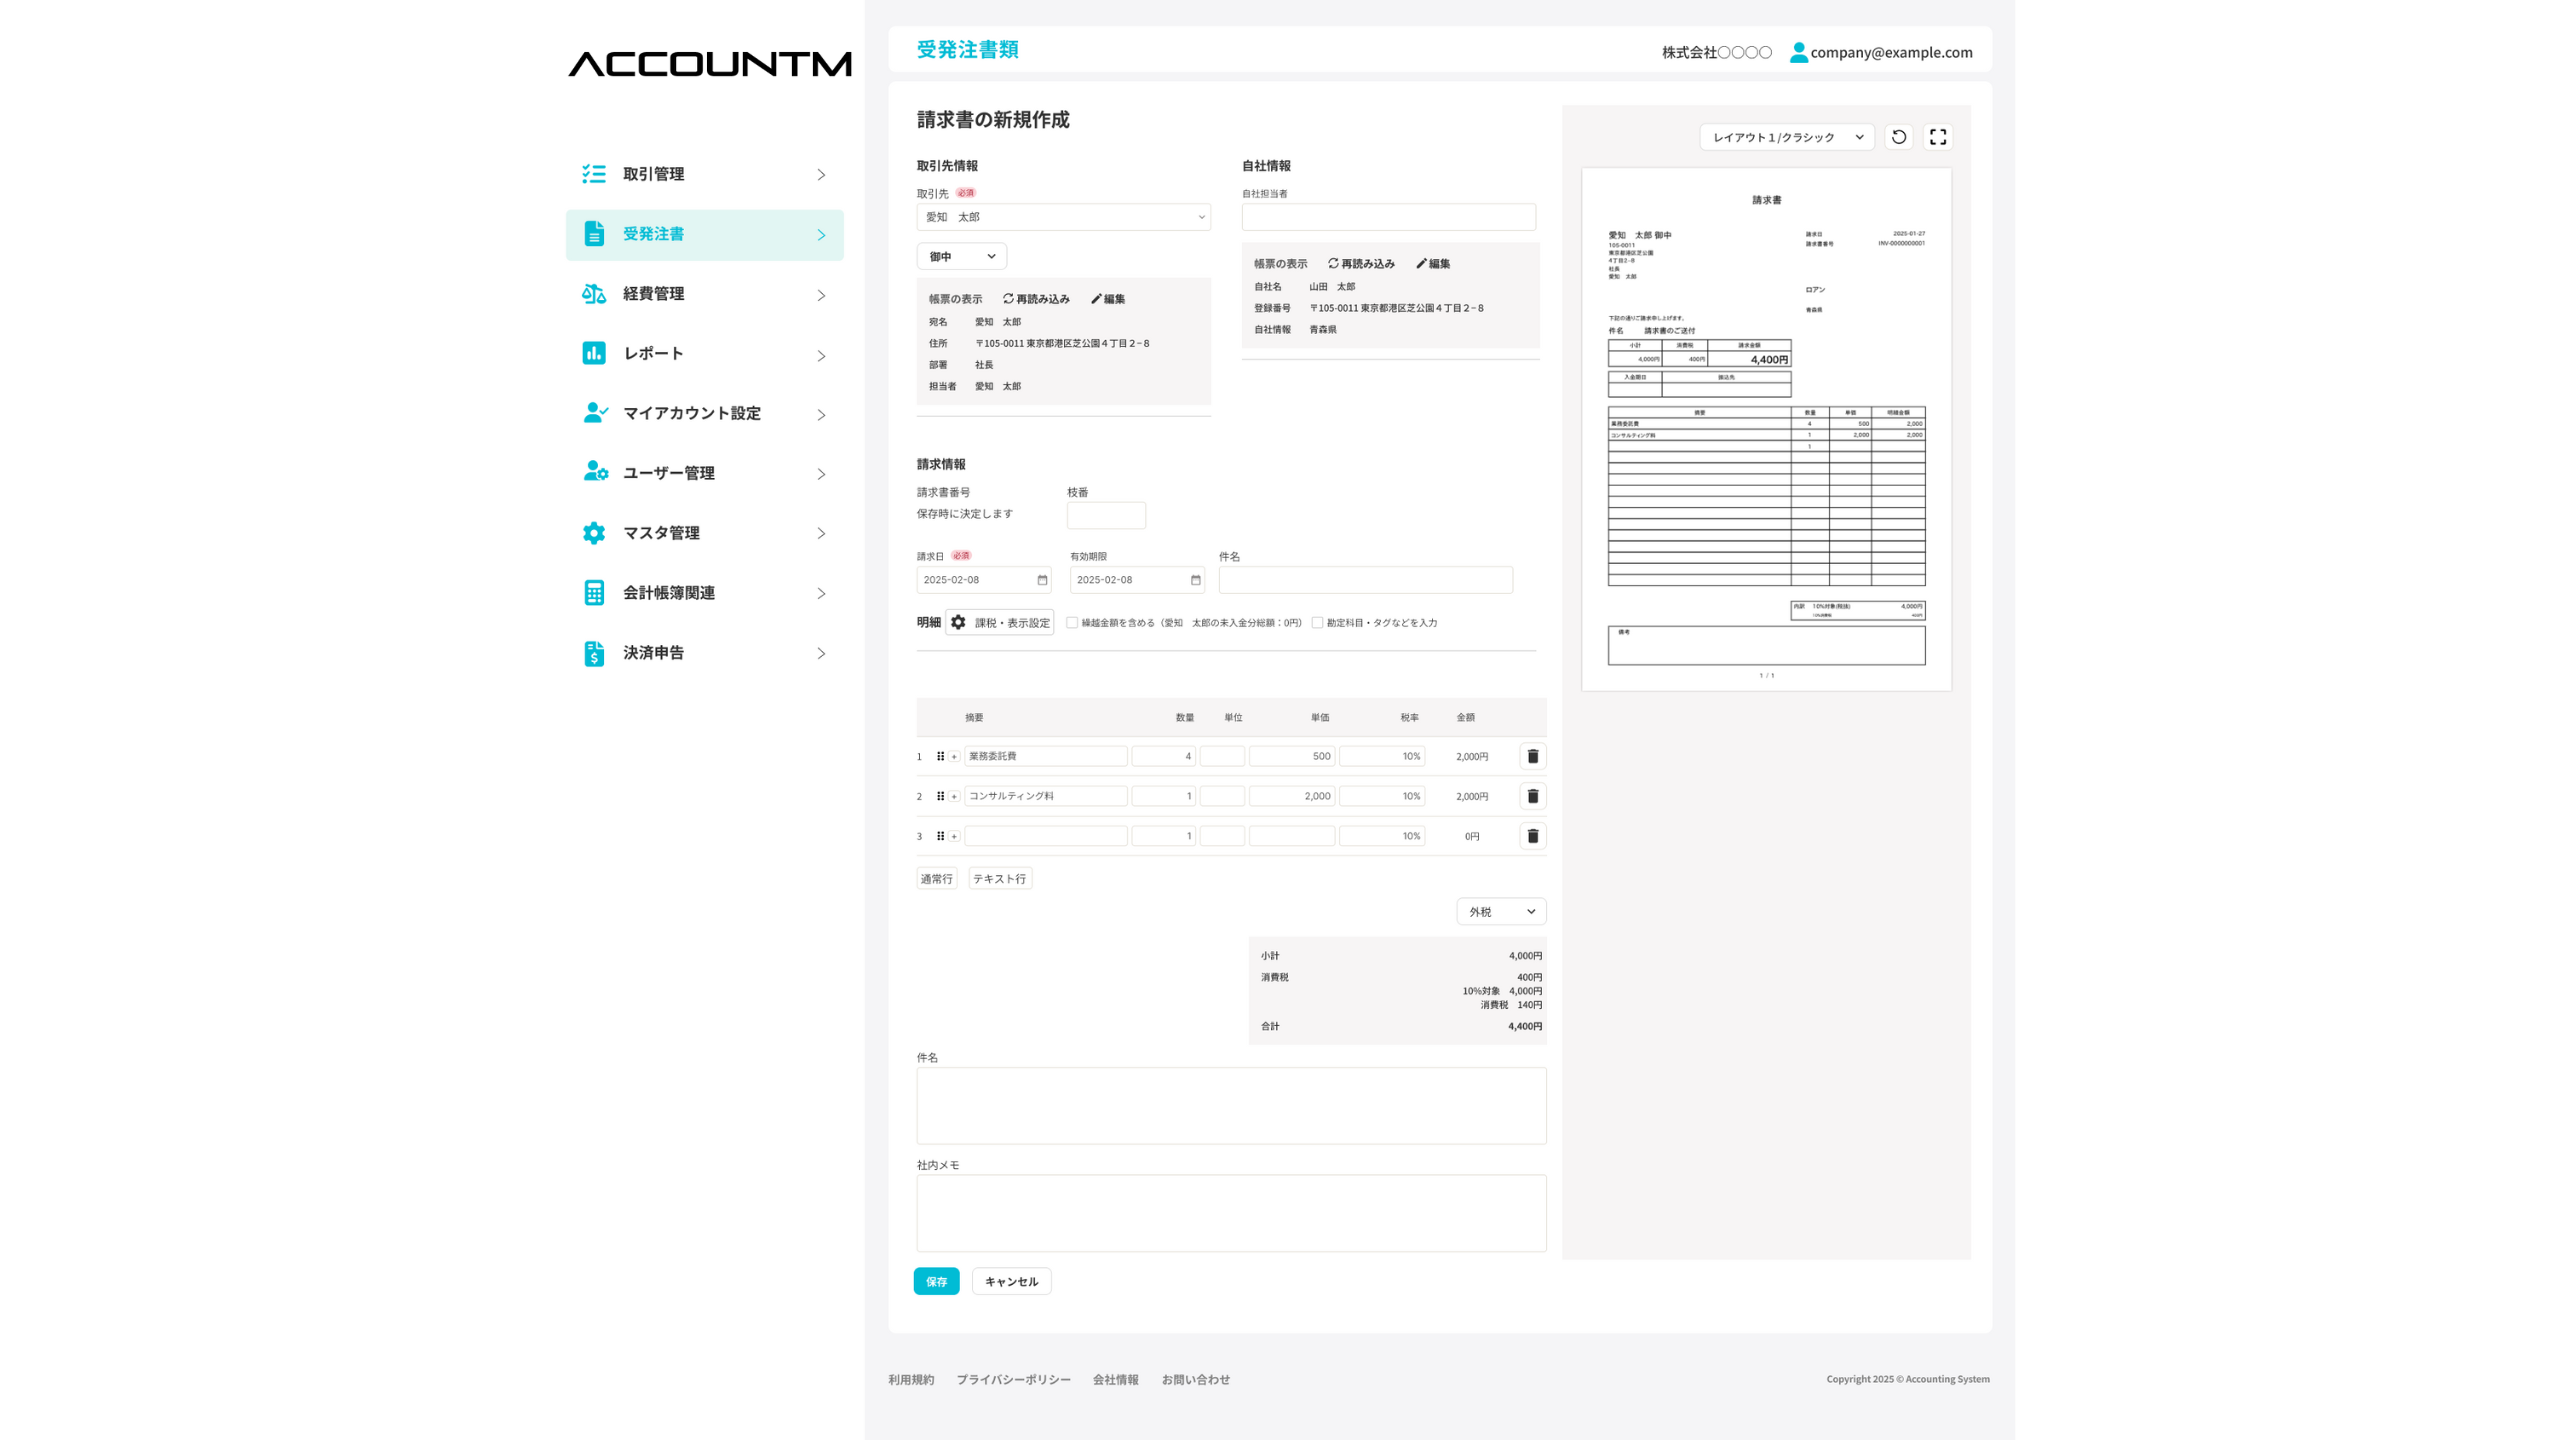Open fullscreen invoice preview

[1938, 137]
